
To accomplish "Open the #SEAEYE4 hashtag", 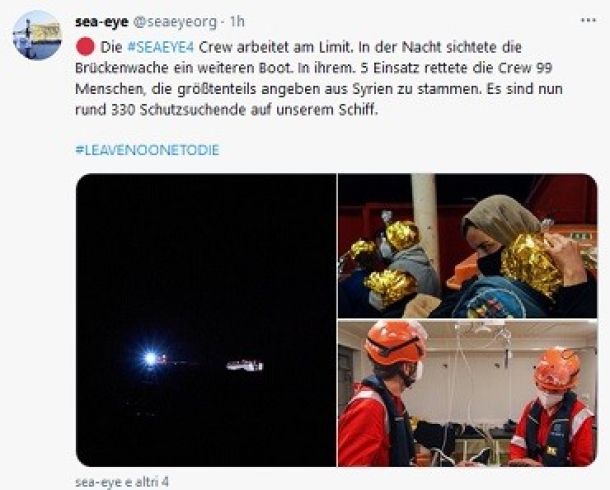I will 160,47.
